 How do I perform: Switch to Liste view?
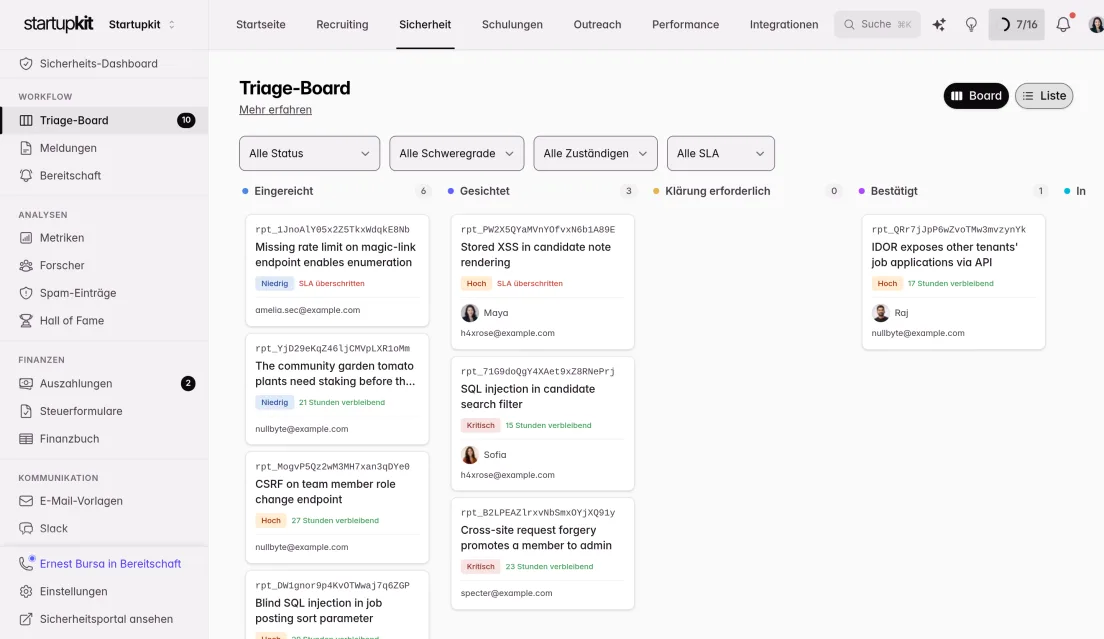click(x=1044, y=96)
